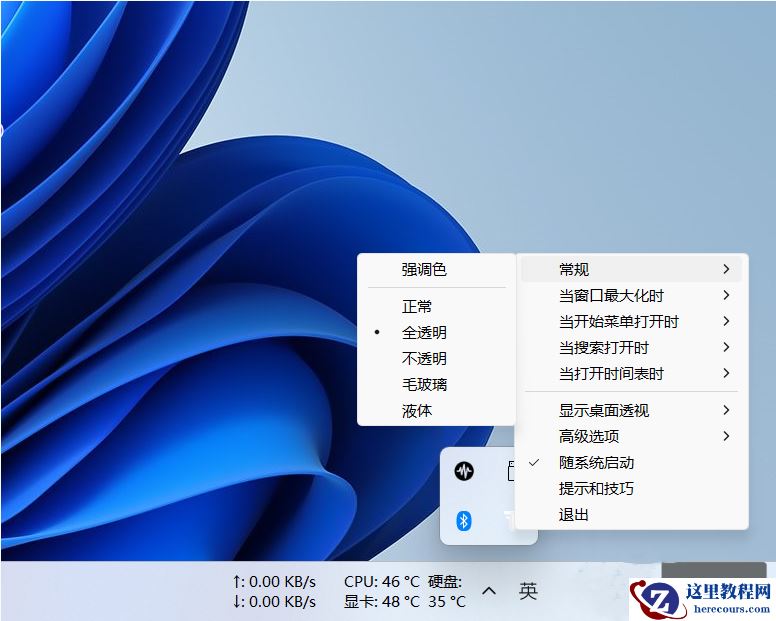Click the 硬盘 35 °C reading
Image resolution: width=776 pixels, height=621 pixels.
447,592
